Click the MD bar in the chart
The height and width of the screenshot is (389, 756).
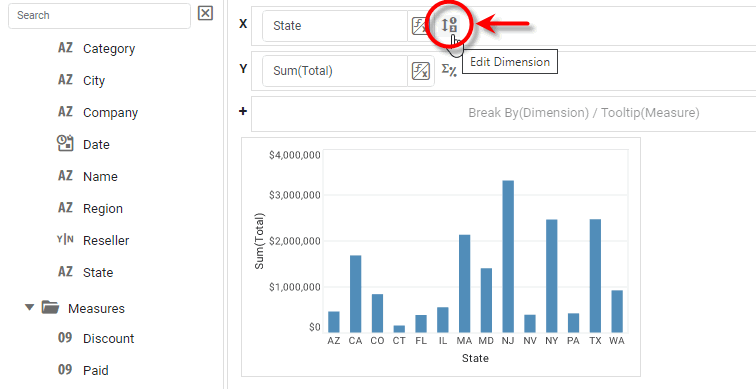486,300
